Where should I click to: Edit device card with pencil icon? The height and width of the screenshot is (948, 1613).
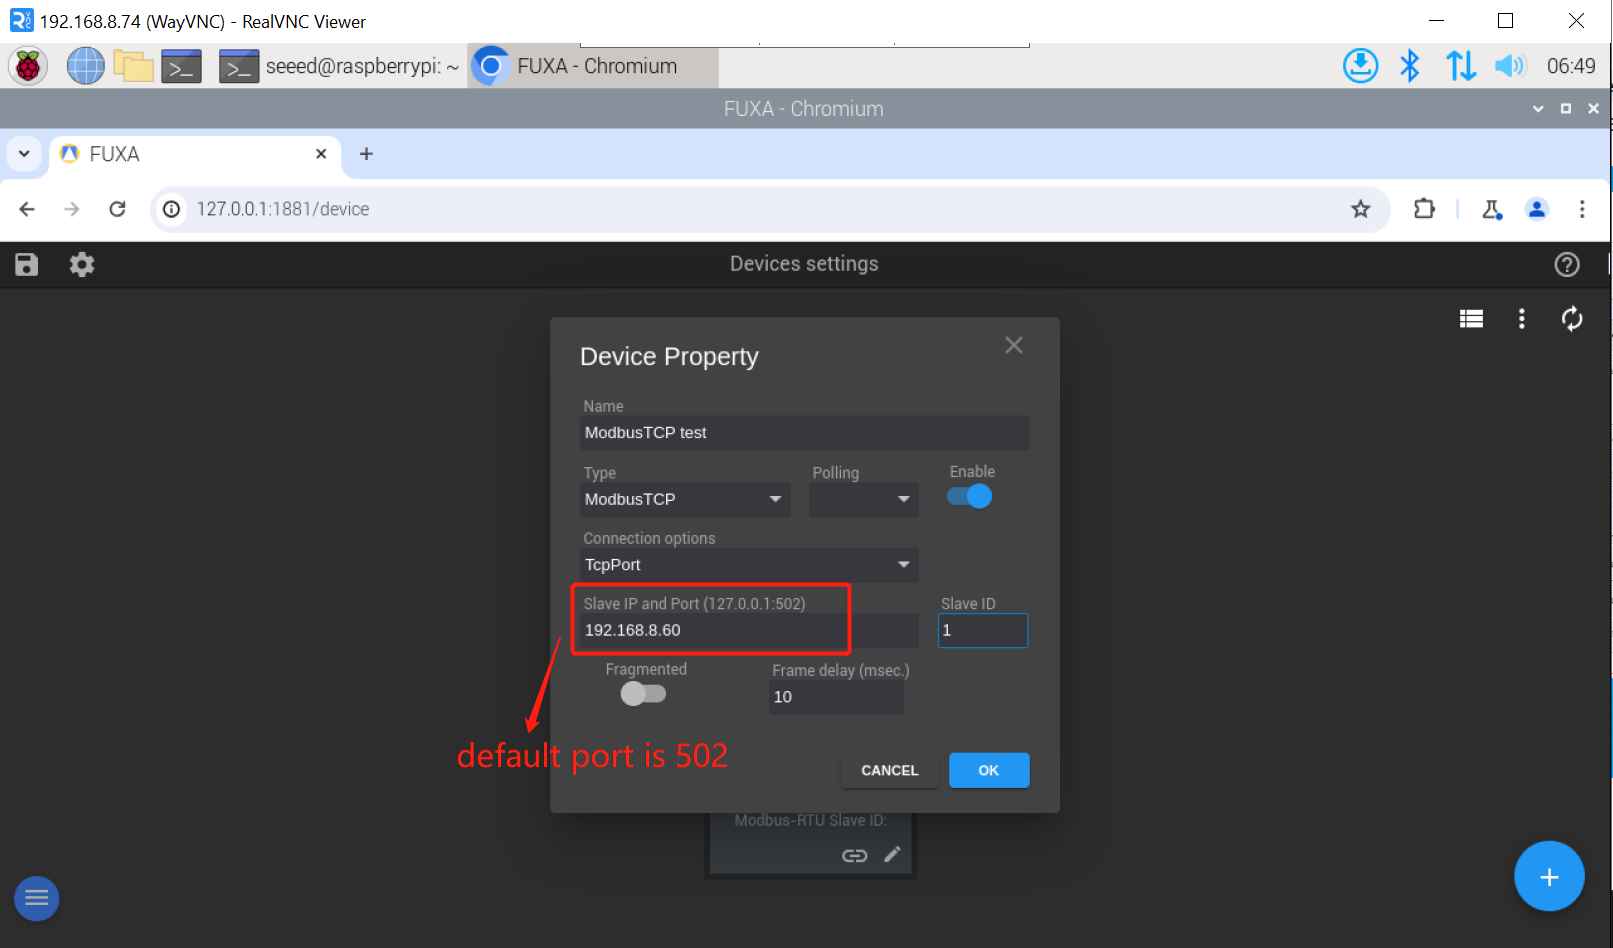pos(893,854)
